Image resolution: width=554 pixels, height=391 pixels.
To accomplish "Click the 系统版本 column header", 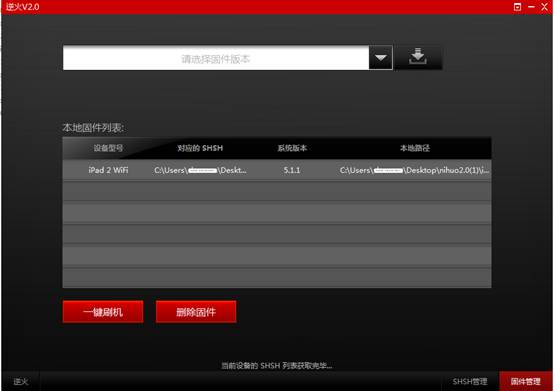I will (292, 148).
